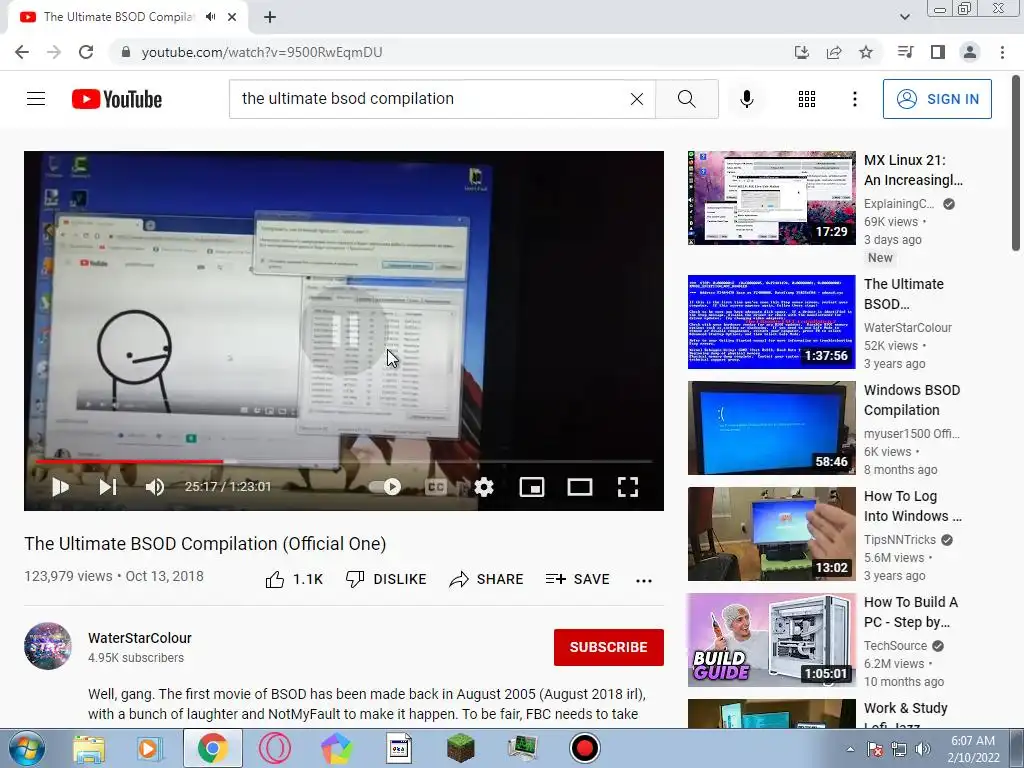
Task: Open the taskbar clock and date
Action: (973, 749)
